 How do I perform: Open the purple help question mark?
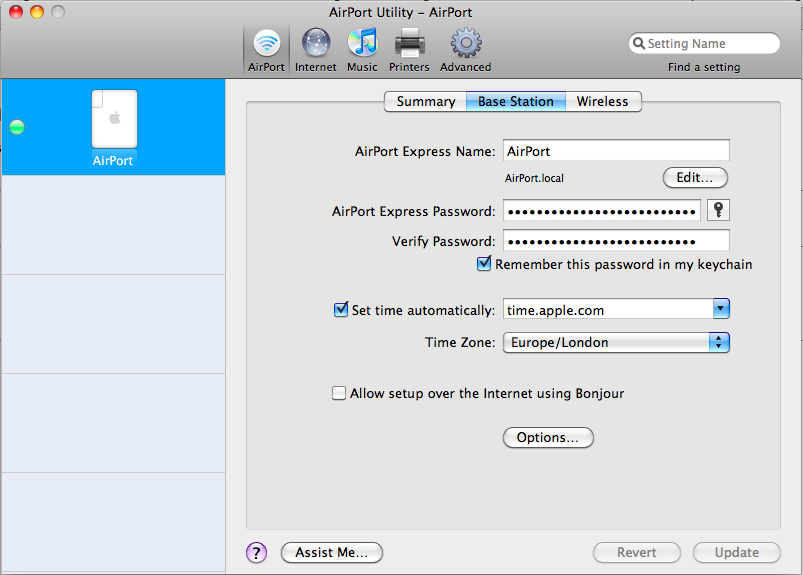click(x=256, y=552)
